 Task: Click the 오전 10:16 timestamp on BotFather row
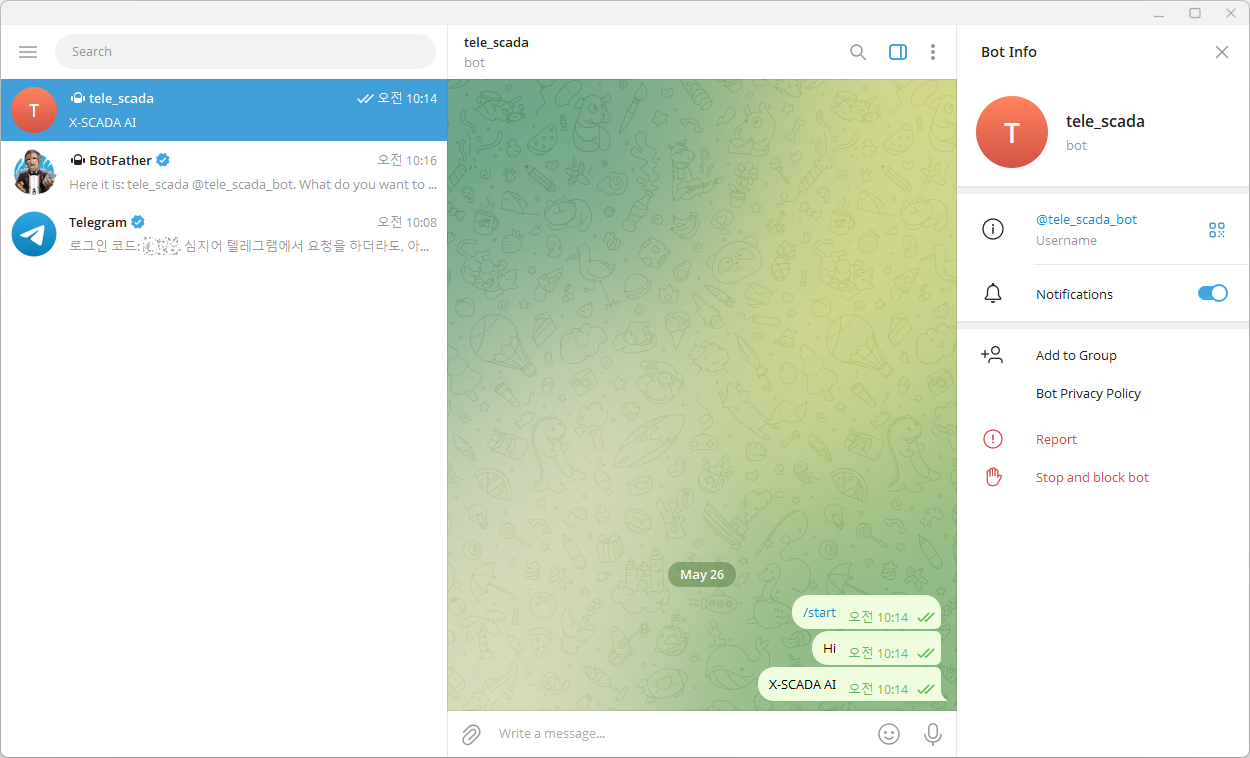407,160
